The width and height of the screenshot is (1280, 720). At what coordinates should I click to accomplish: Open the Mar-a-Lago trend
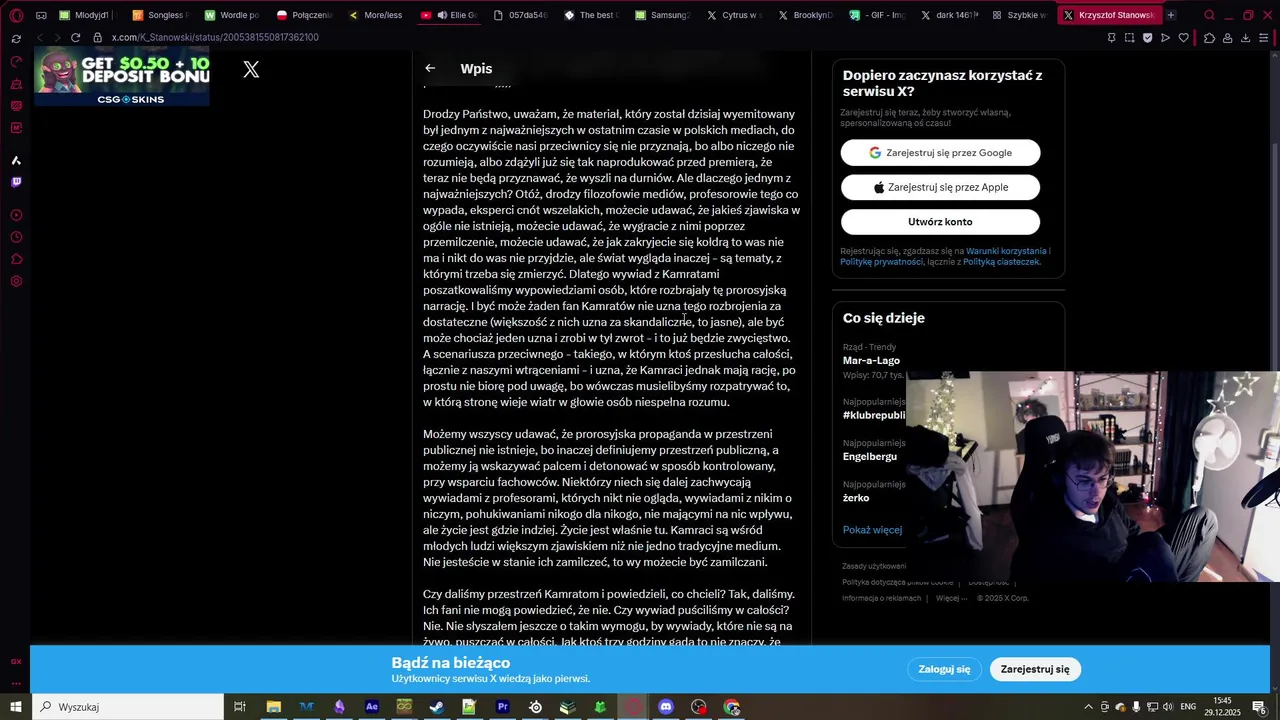871,360
